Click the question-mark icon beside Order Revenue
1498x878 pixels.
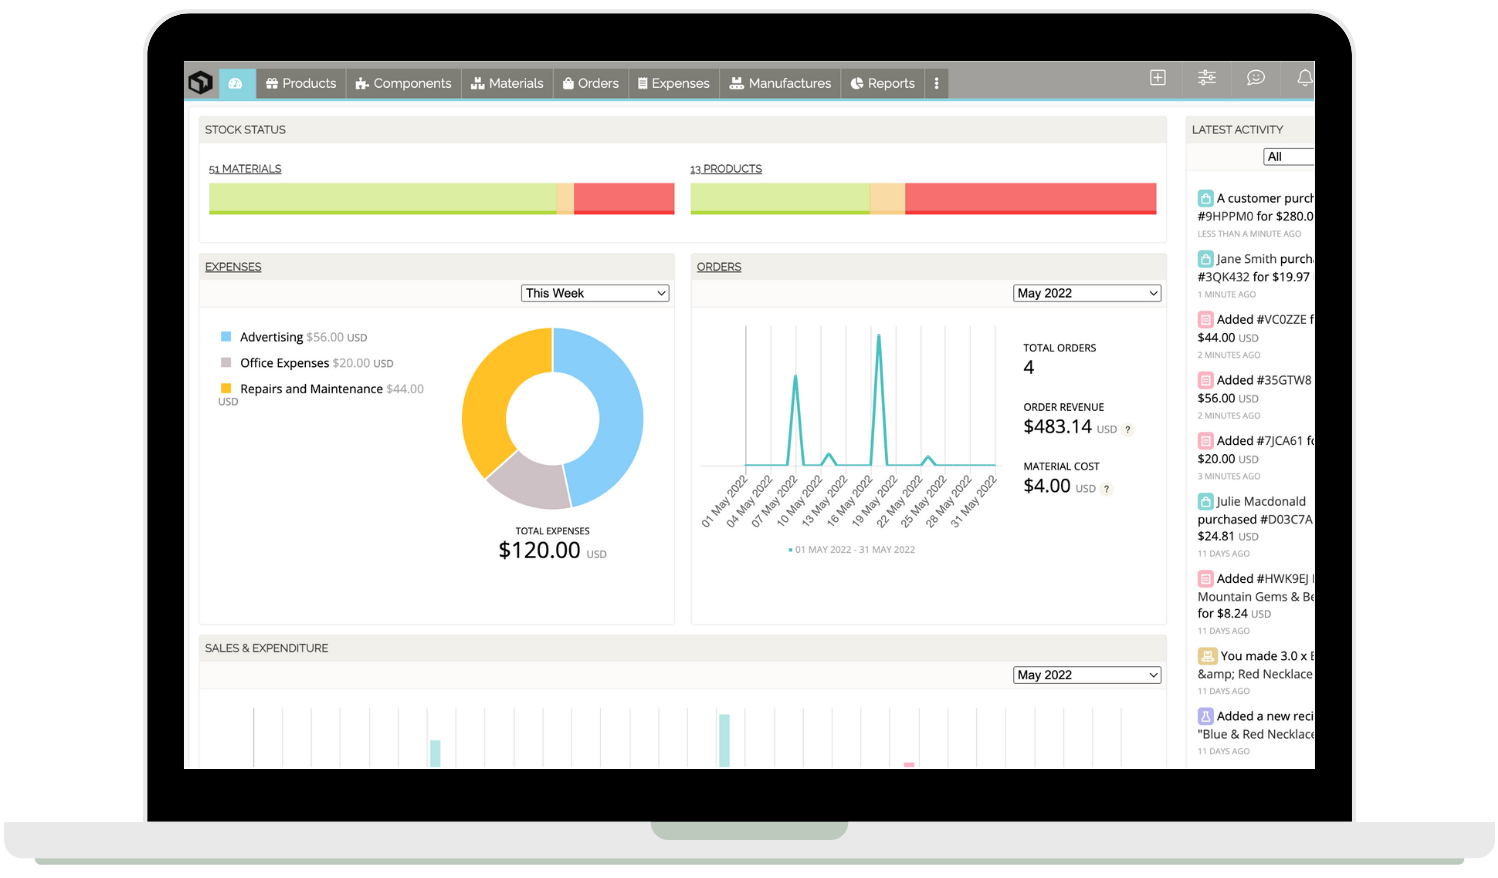[1127, 429]
